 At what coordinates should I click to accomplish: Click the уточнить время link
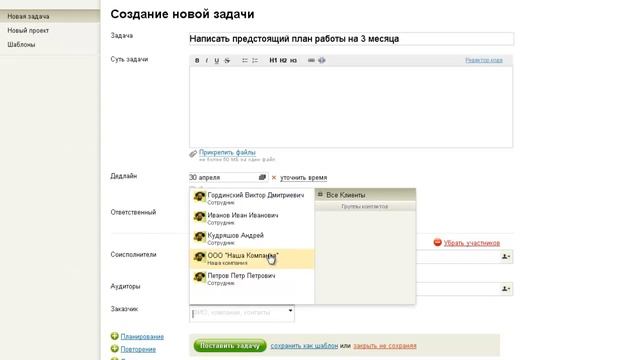(x=303, y=178)
